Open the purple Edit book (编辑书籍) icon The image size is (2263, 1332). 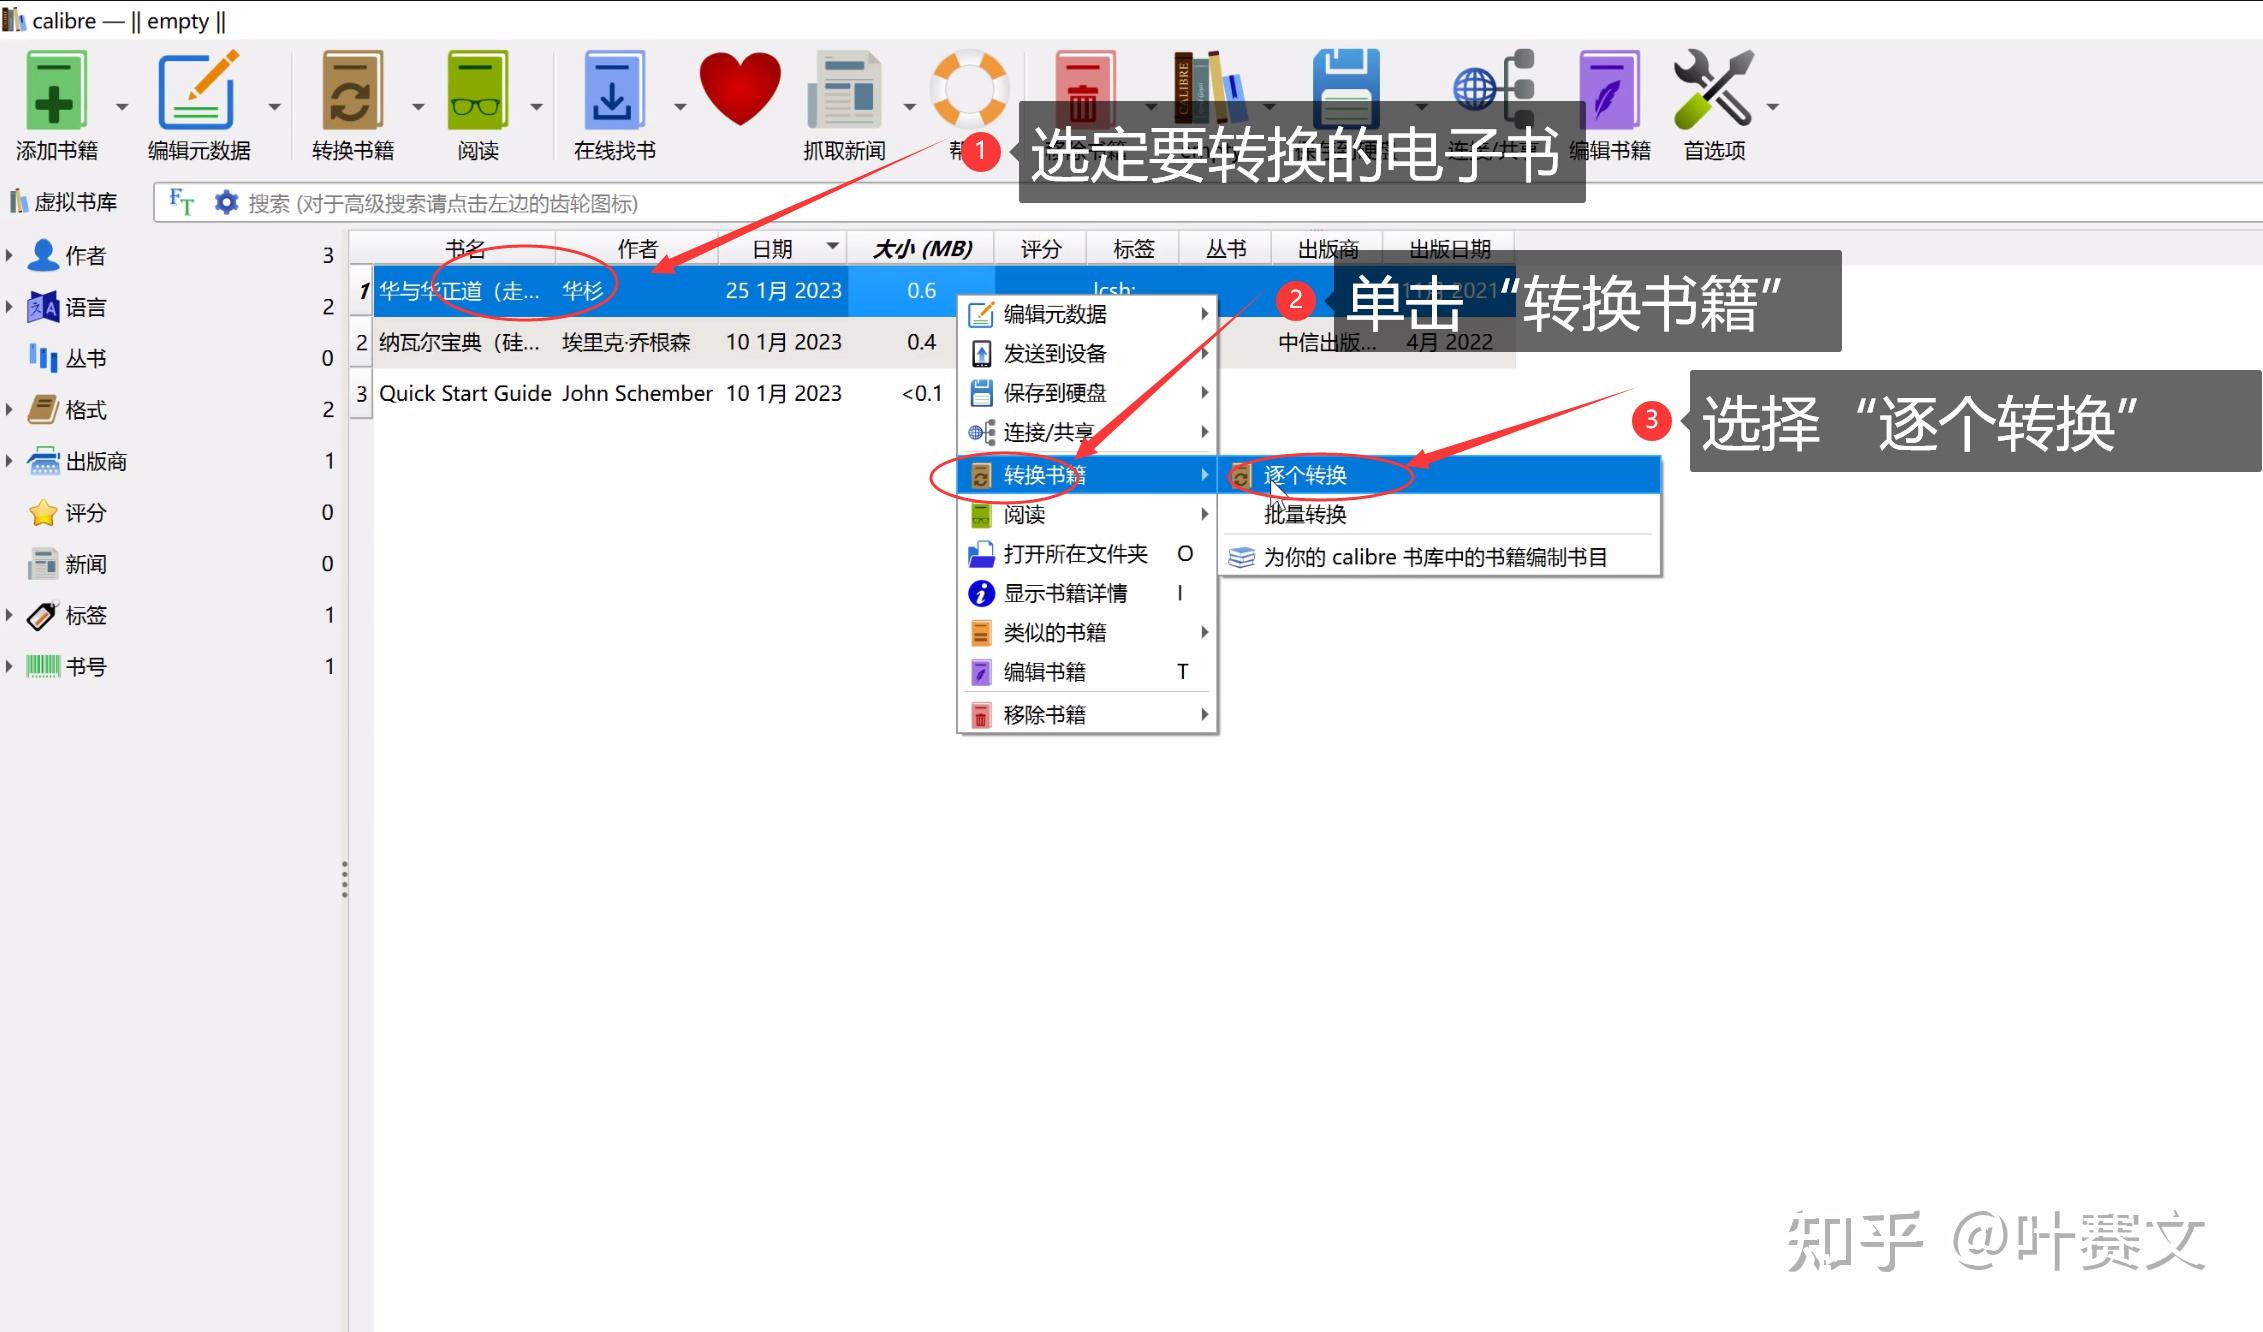[1609, 90]
